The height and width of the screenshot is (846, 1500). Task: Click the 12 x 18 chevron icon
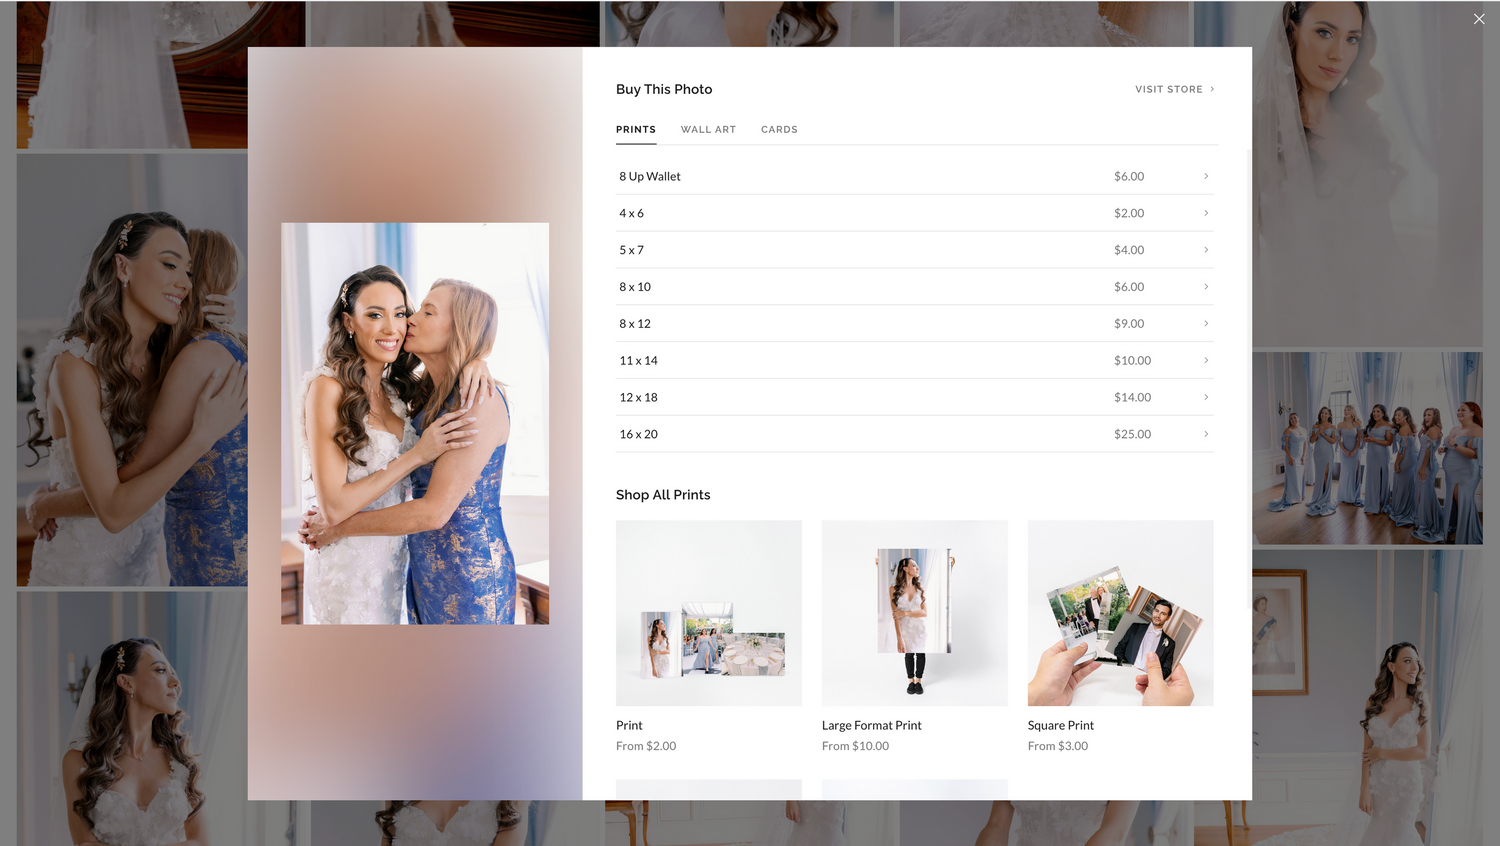click(1205, 397)
